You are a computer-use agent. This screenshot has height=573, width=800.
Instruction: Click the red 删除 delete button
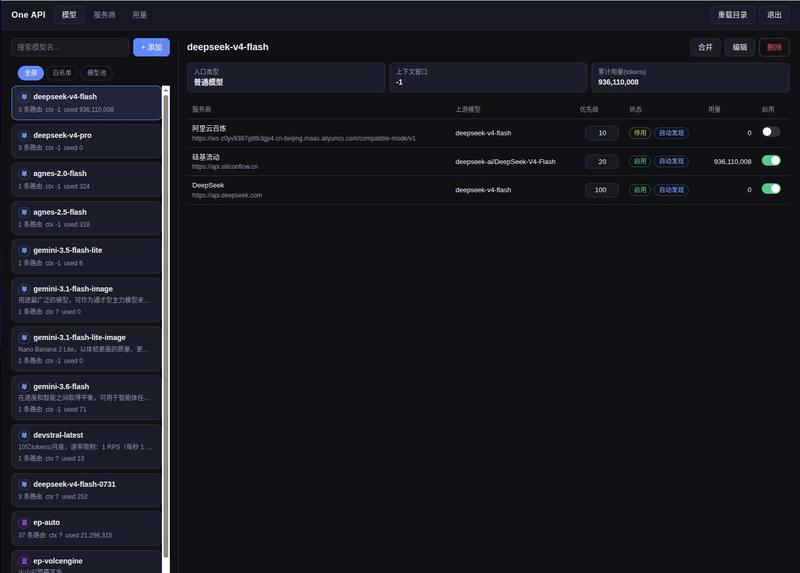pos(774,47)
